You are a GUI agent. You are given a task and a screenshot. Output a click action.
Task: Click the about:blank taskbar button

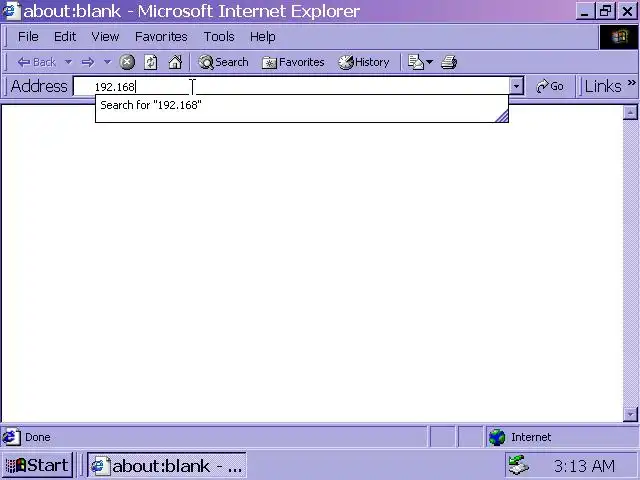pos(167,465)
